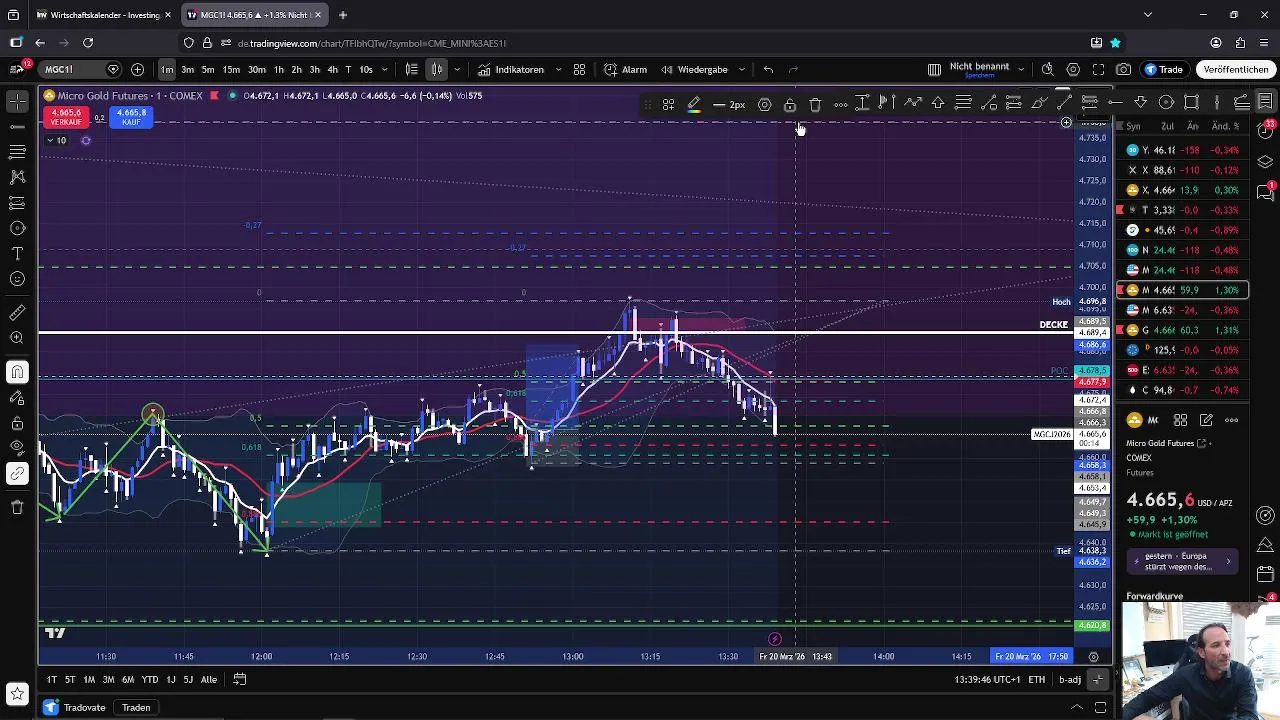
Task: Switch to the 4h timeframe
Action: coord(333,69)
